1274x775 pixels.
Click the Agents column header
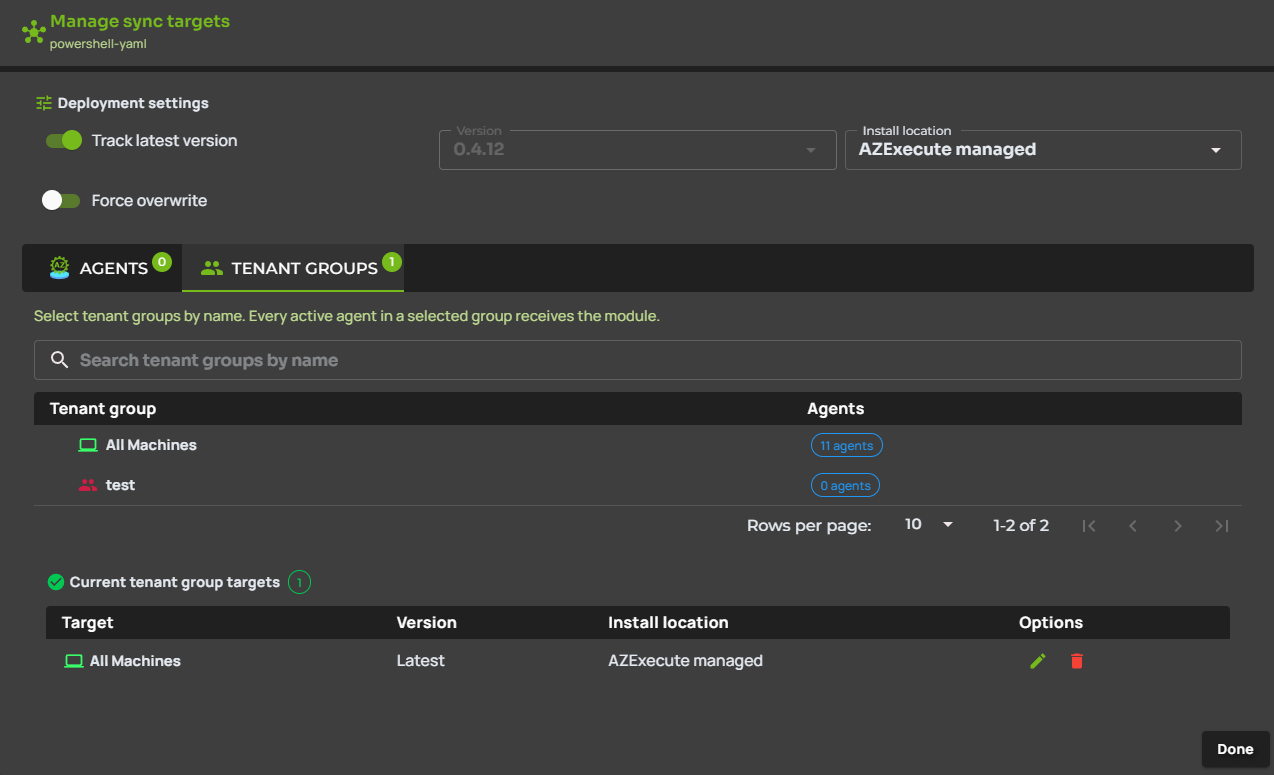click(836, 408)
